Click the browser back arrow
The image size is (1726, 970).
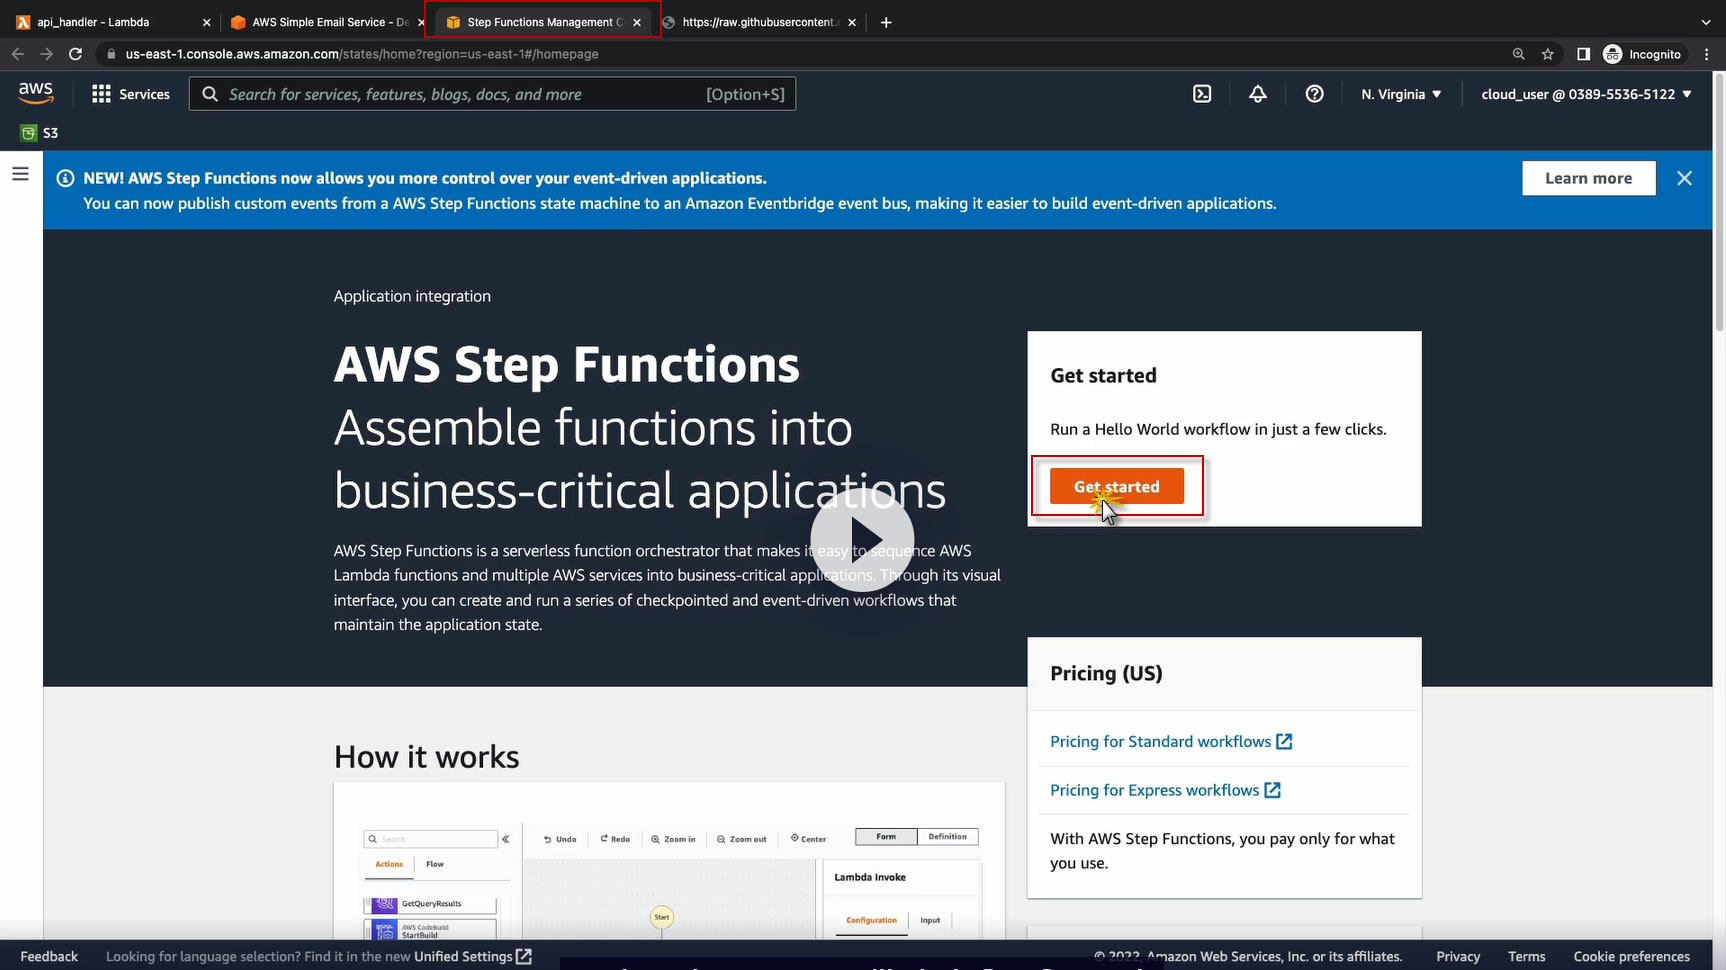[x=17, y=54]
